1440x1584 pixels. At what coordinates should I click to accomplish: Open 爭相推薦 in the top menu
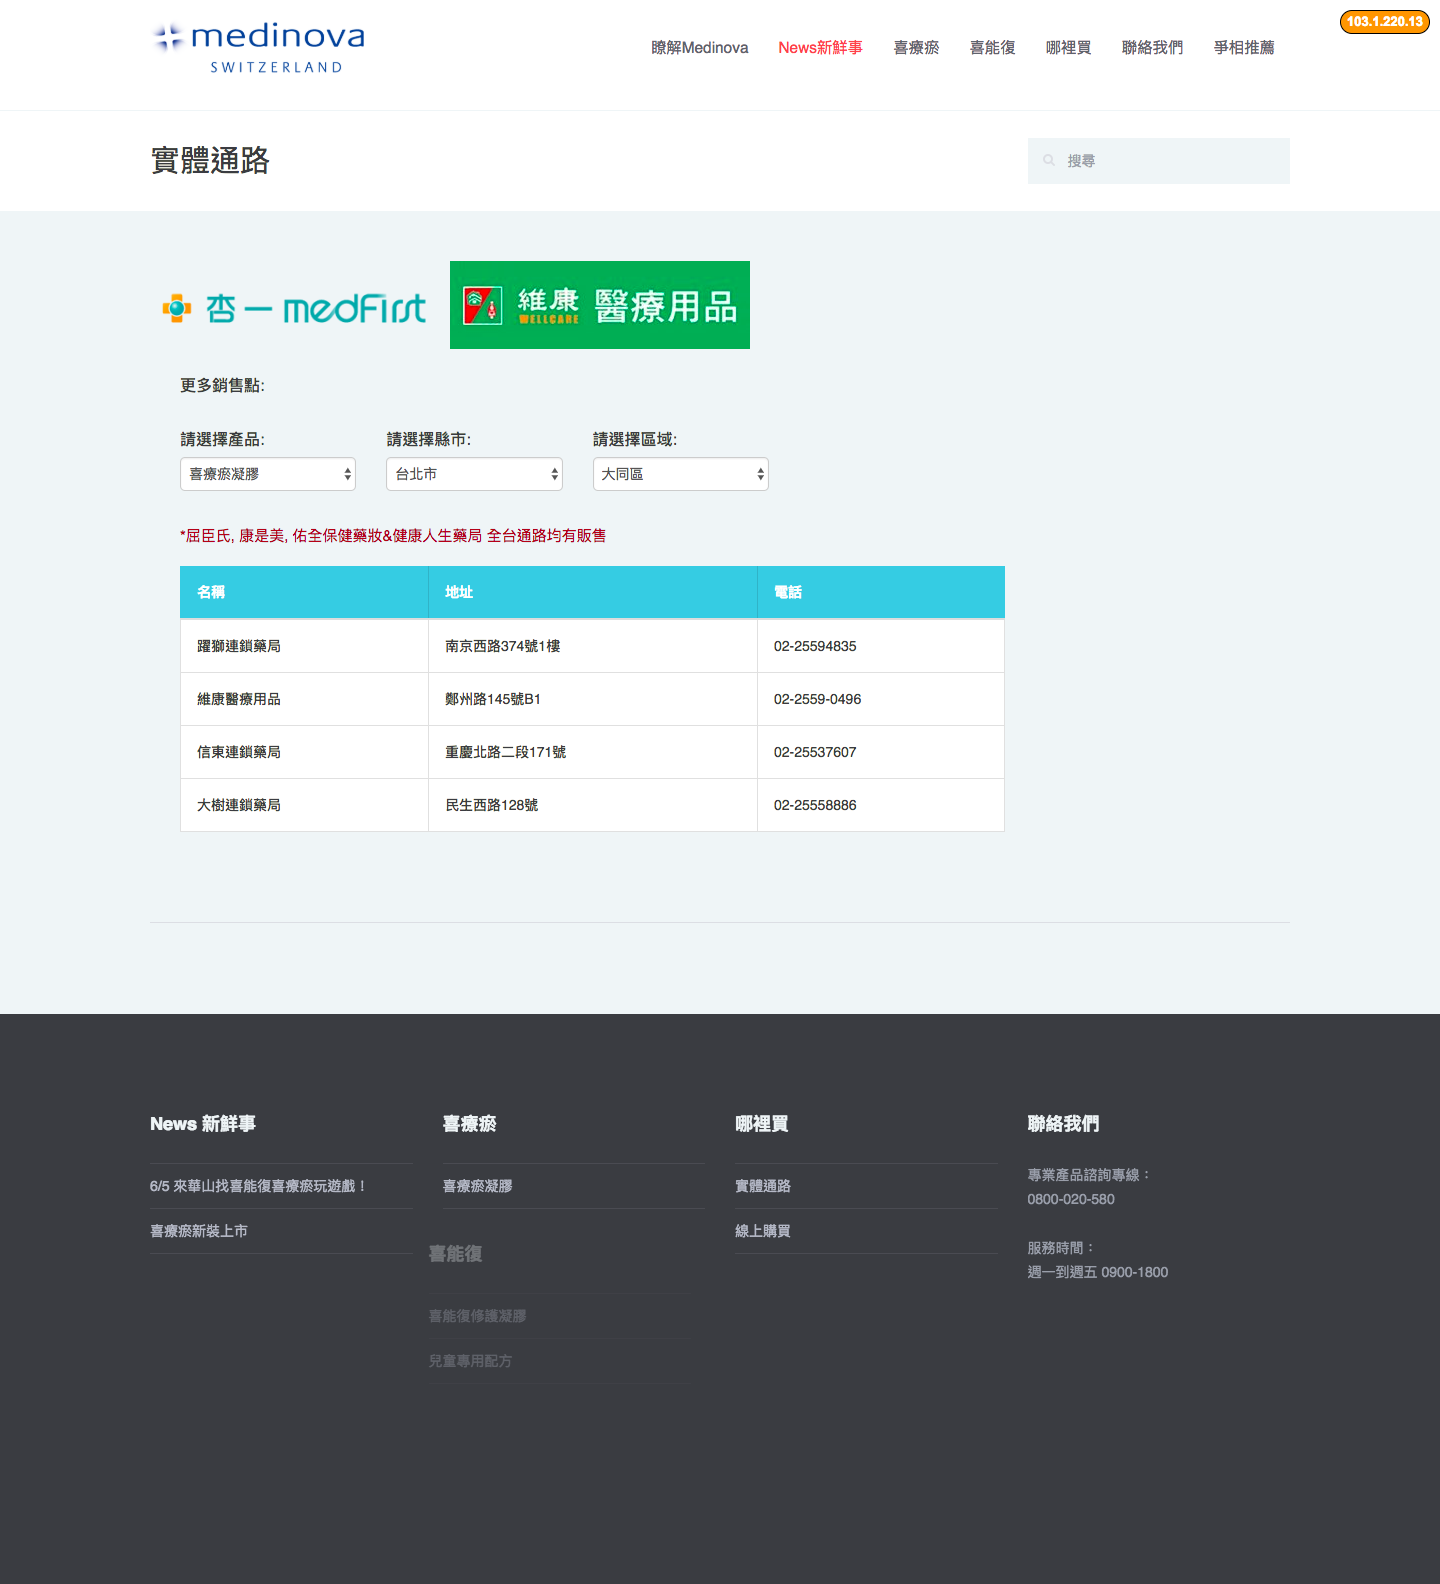pyautogui.click(x=1244, y=48)
